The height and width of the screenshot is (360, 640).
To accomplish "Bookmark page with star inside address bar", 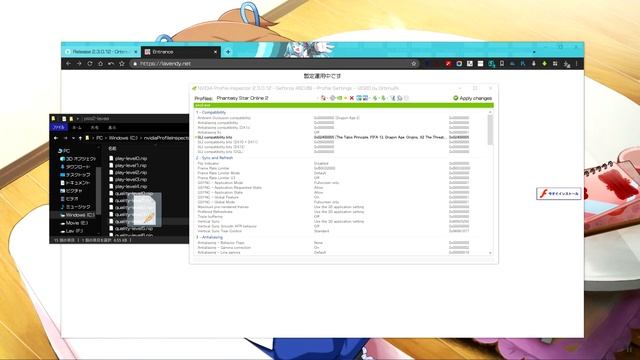I will [x=413, y=64].
